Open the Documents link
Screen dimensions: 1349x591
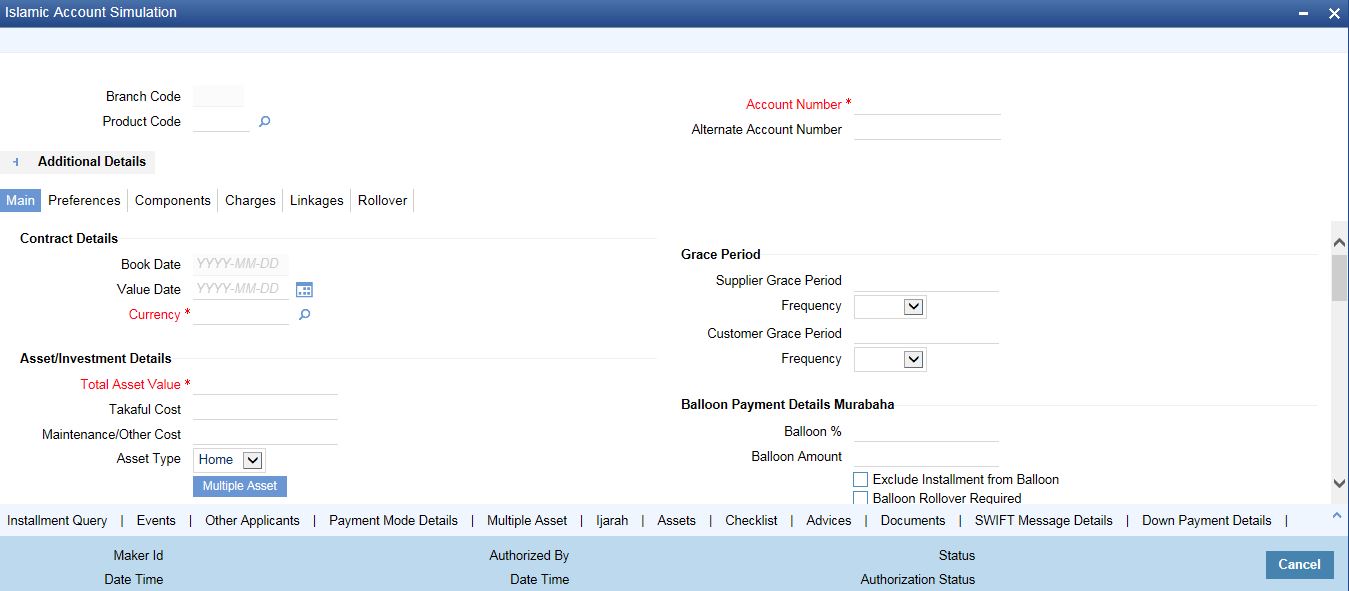pos(913,521)
